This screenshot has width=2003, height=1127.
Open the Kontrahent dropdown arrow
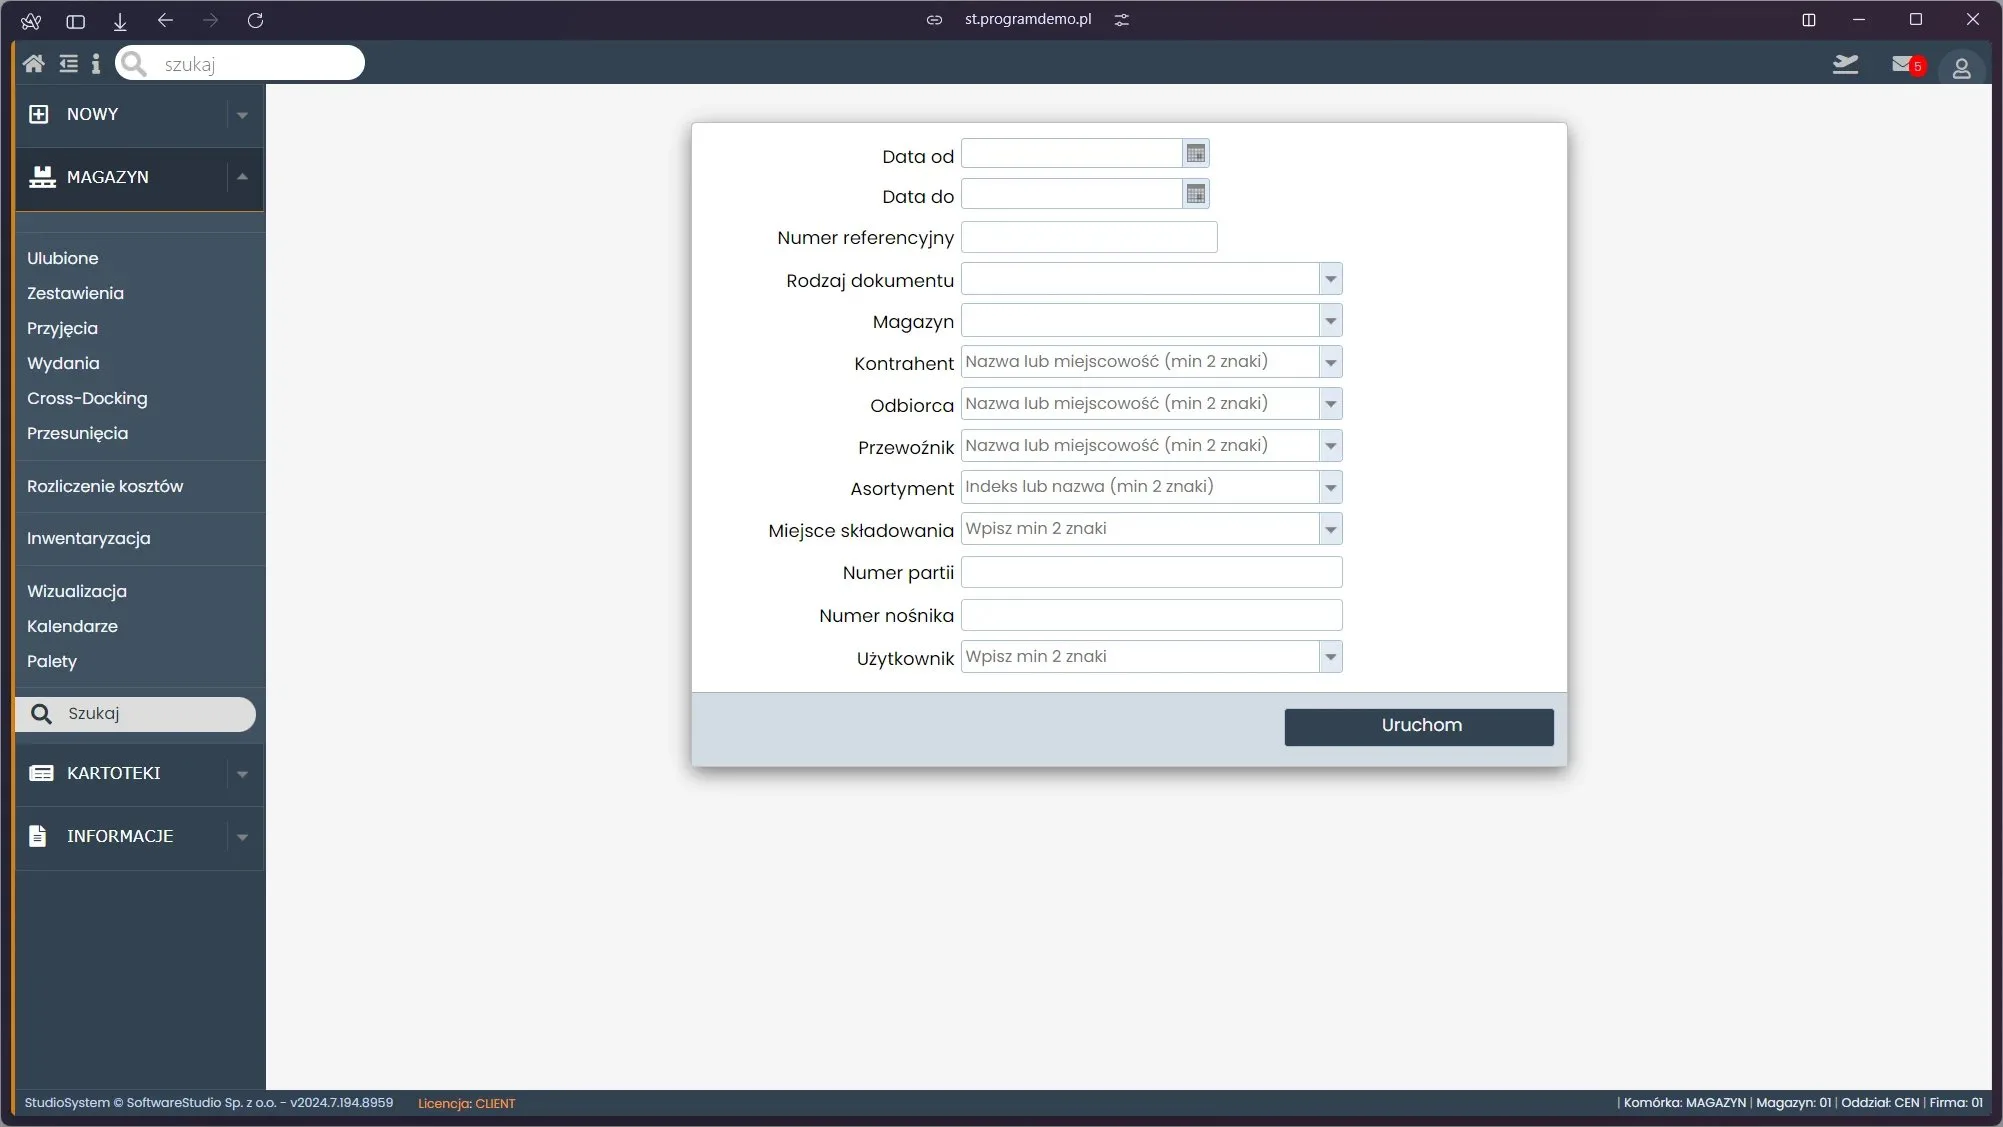(1330, 362)
